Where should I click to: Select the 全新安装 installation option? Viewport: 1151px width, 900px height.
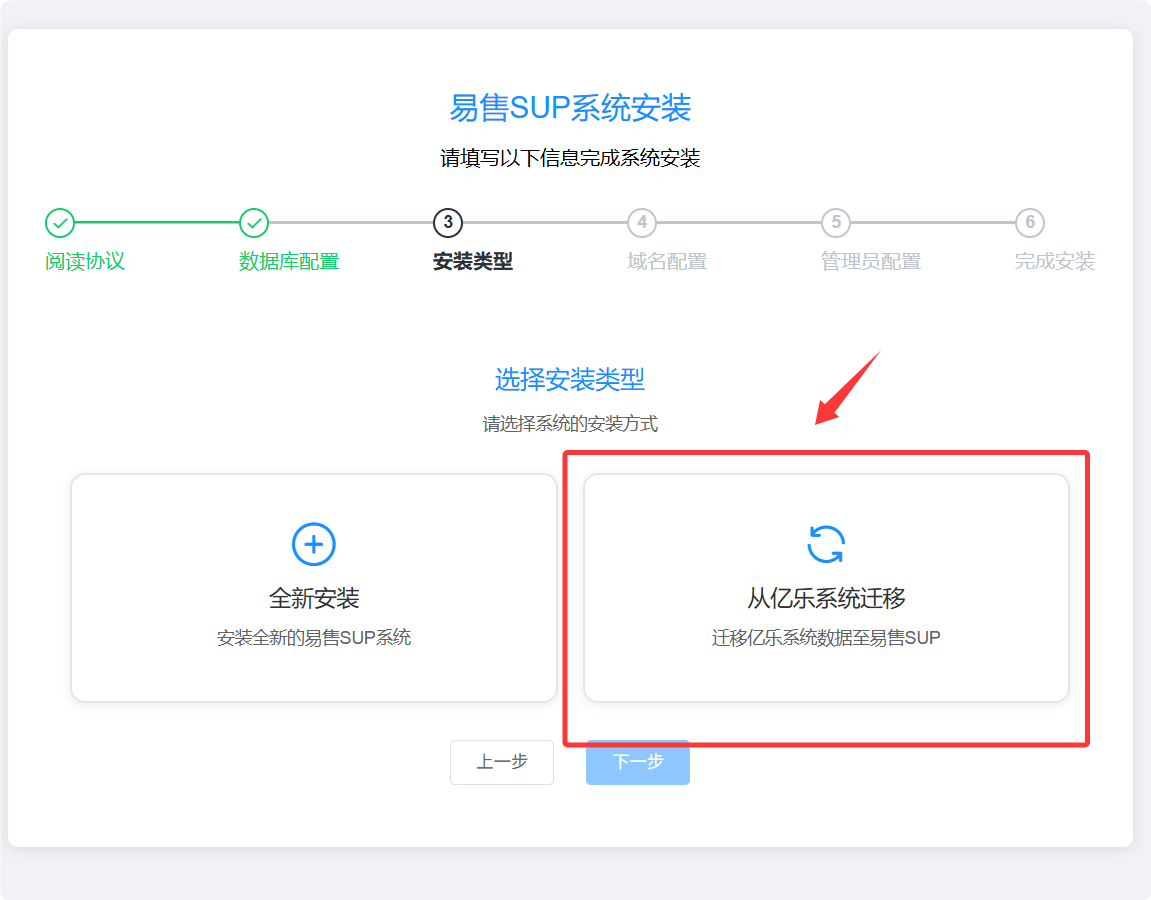[313, 588]
